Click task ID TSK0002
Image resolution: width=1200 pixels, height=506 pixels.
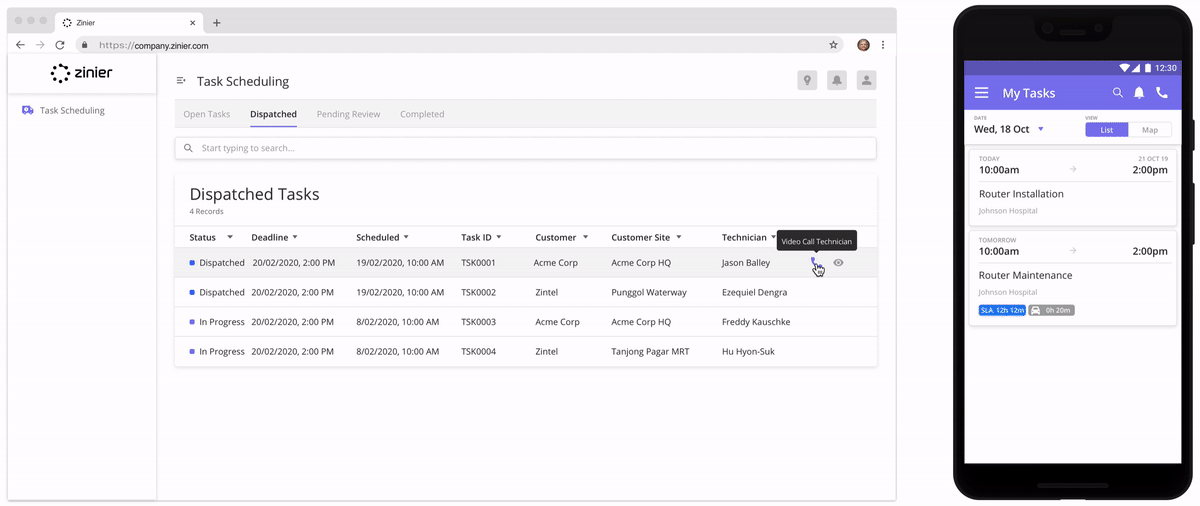478,293
